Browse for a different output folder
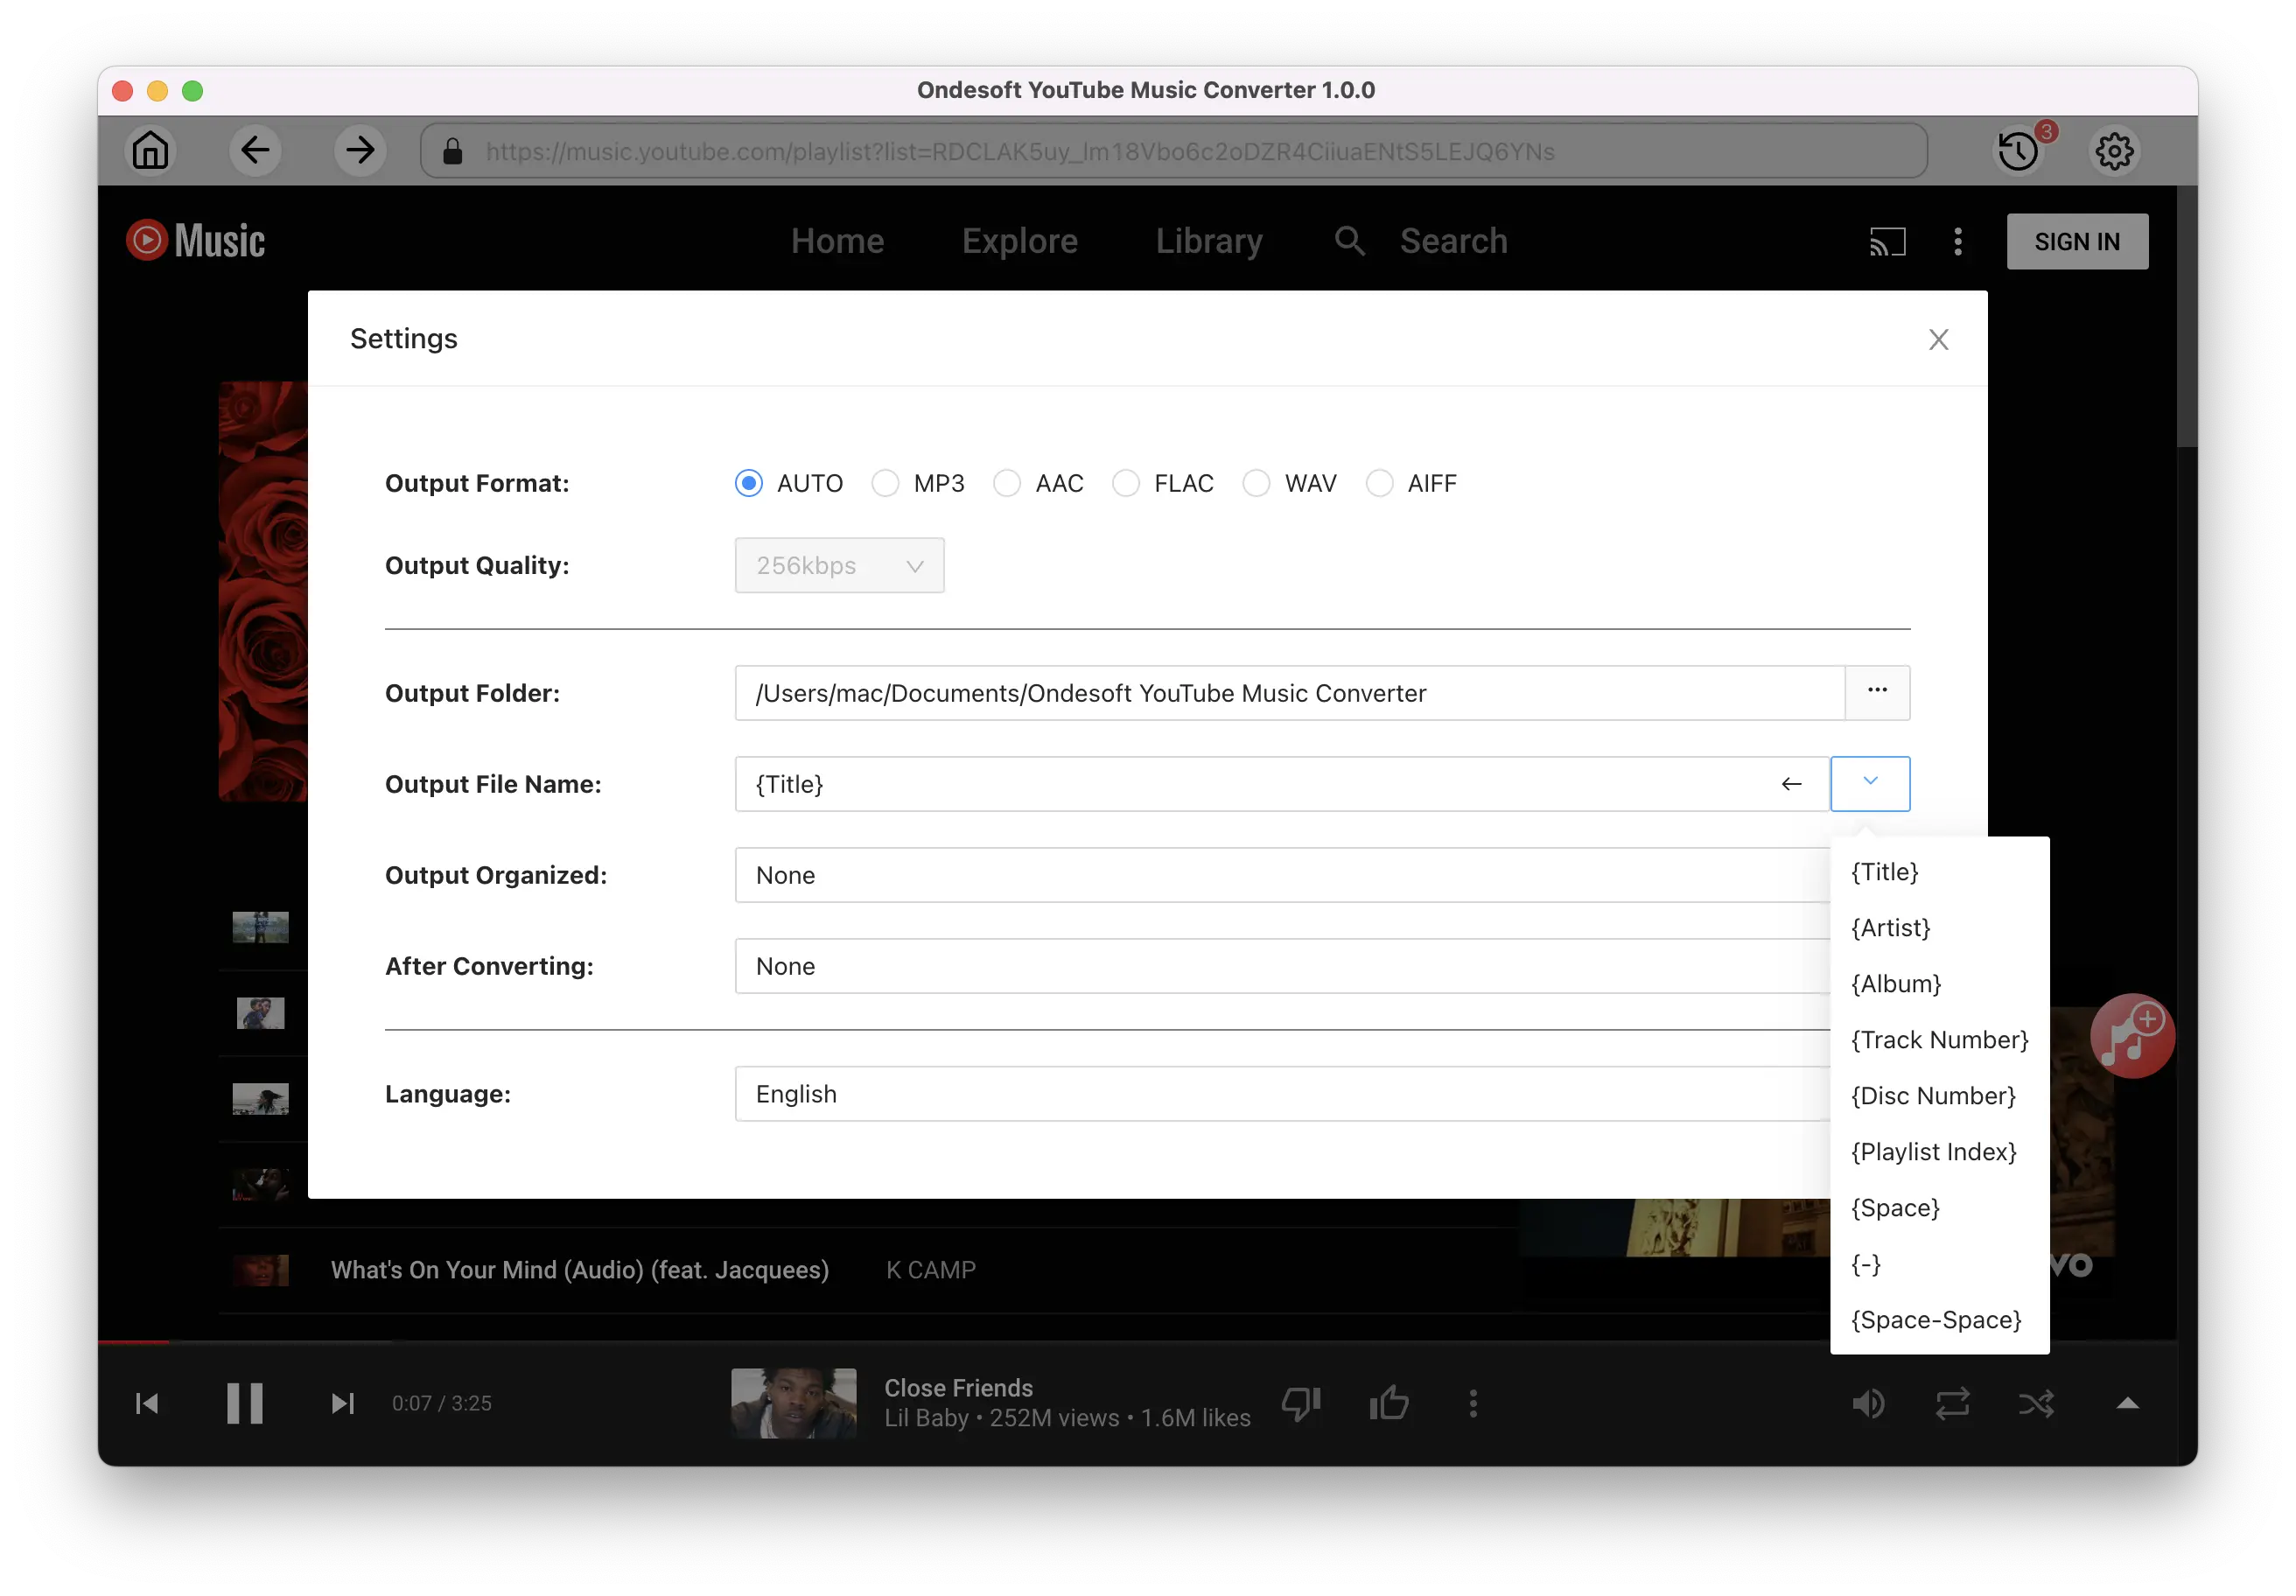The image size is (2296, 1596). [1877, 691]
